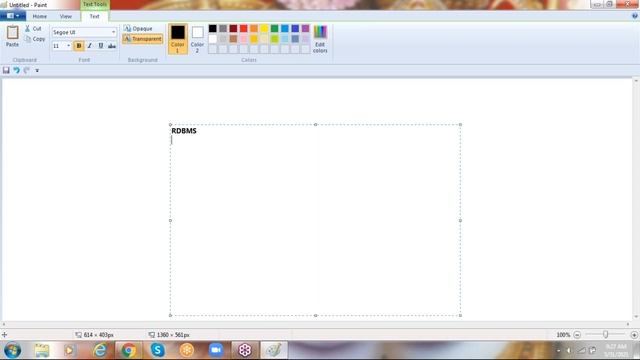Image resolution: width=640 pixels, height=360 pixels.
Task: Open the View ribbon tab
Action: pyautogui.click(x=66, y=16)
